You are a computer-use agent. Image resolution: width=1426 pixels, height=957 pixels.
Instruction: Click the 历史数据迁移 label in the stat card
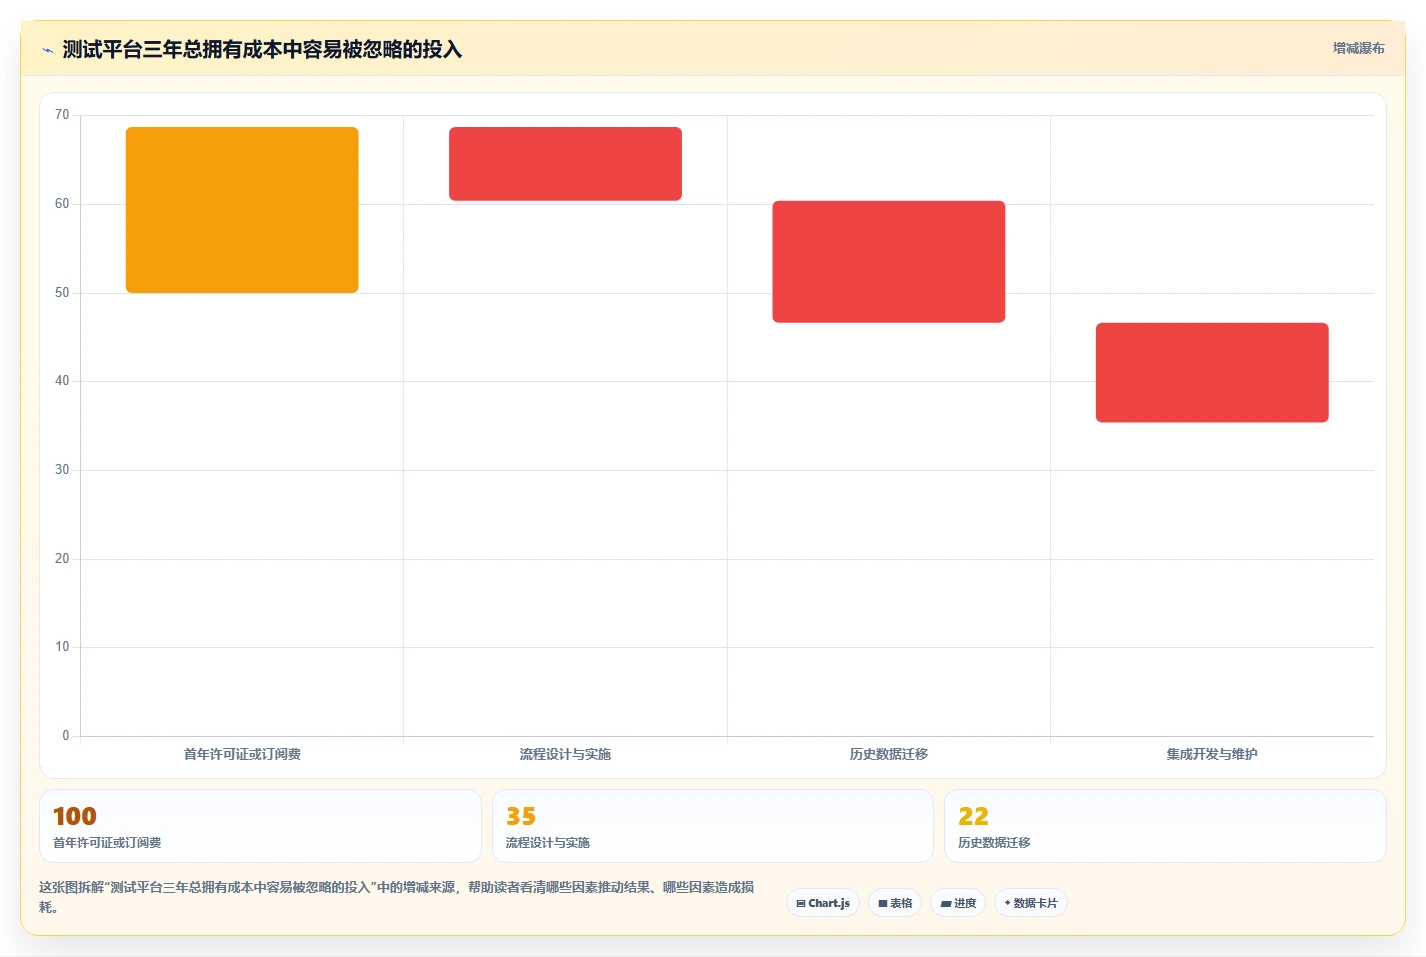pos(994,843)
